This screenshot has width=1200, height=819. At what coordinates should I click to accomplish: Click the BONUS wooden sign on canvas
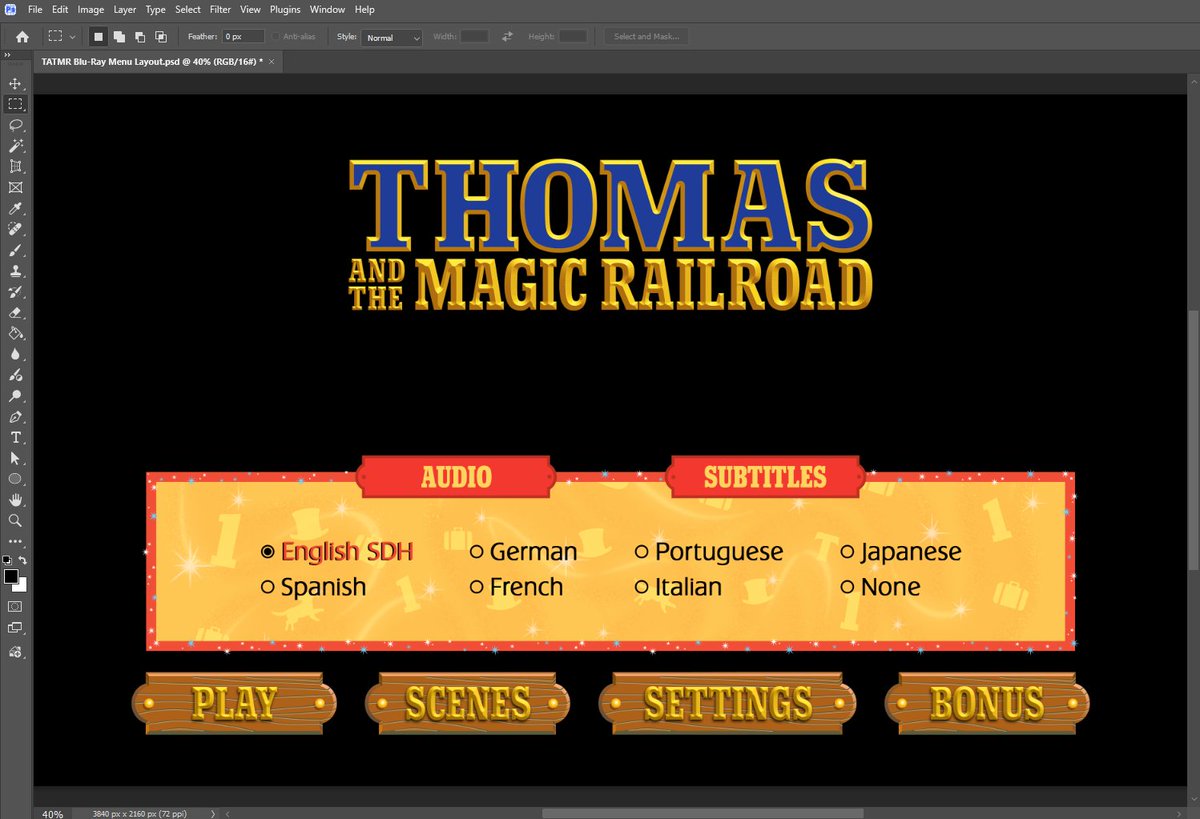click(x=987, y=703)
